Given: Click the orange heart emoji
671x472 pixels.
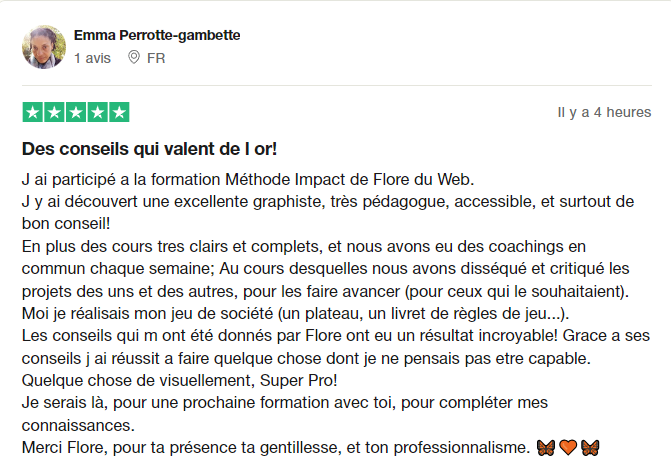Looking at the screenshot, I should click(x=568, y=446).
